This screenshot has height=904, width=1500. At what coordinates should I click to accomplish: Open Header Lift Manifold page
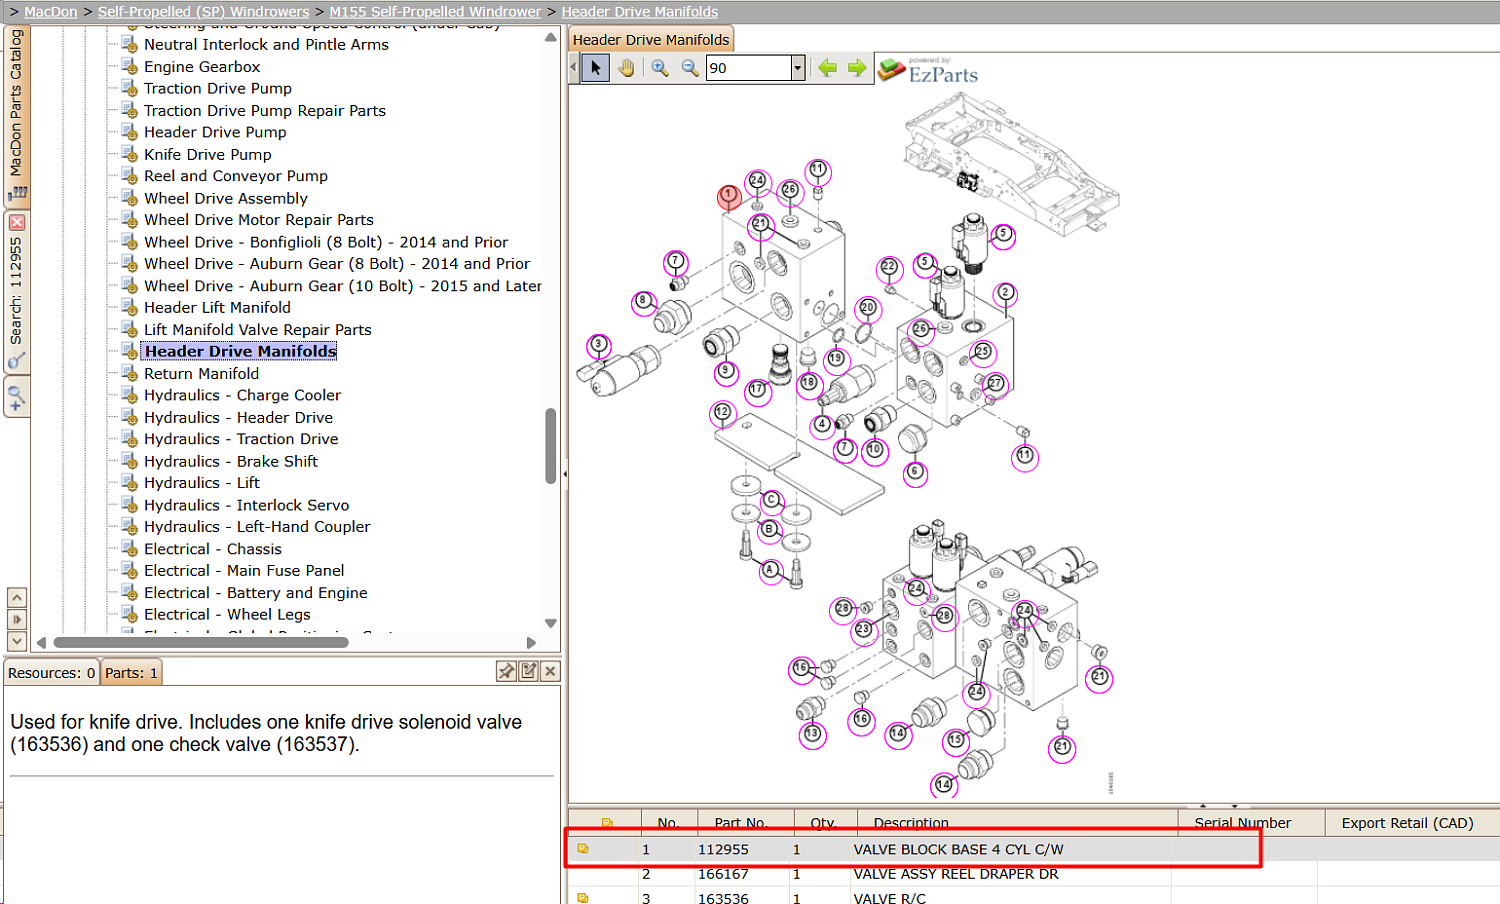[217, 308]
